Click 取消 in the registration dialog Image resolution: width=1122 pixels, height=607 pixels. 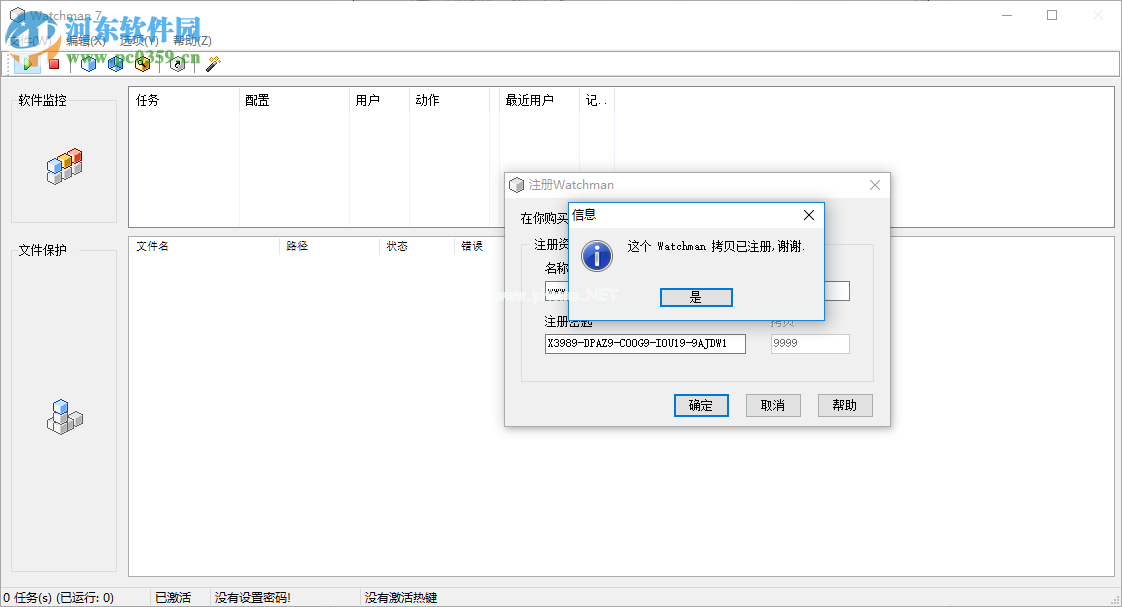(x=772, y=405)
